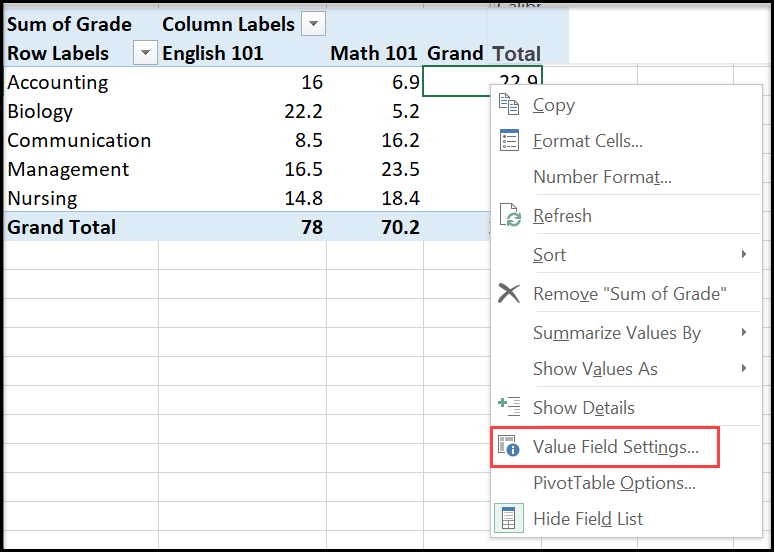Select Nursing English value 14.8
The height and width of the screenshot is (552, 774).
(303, 198)
